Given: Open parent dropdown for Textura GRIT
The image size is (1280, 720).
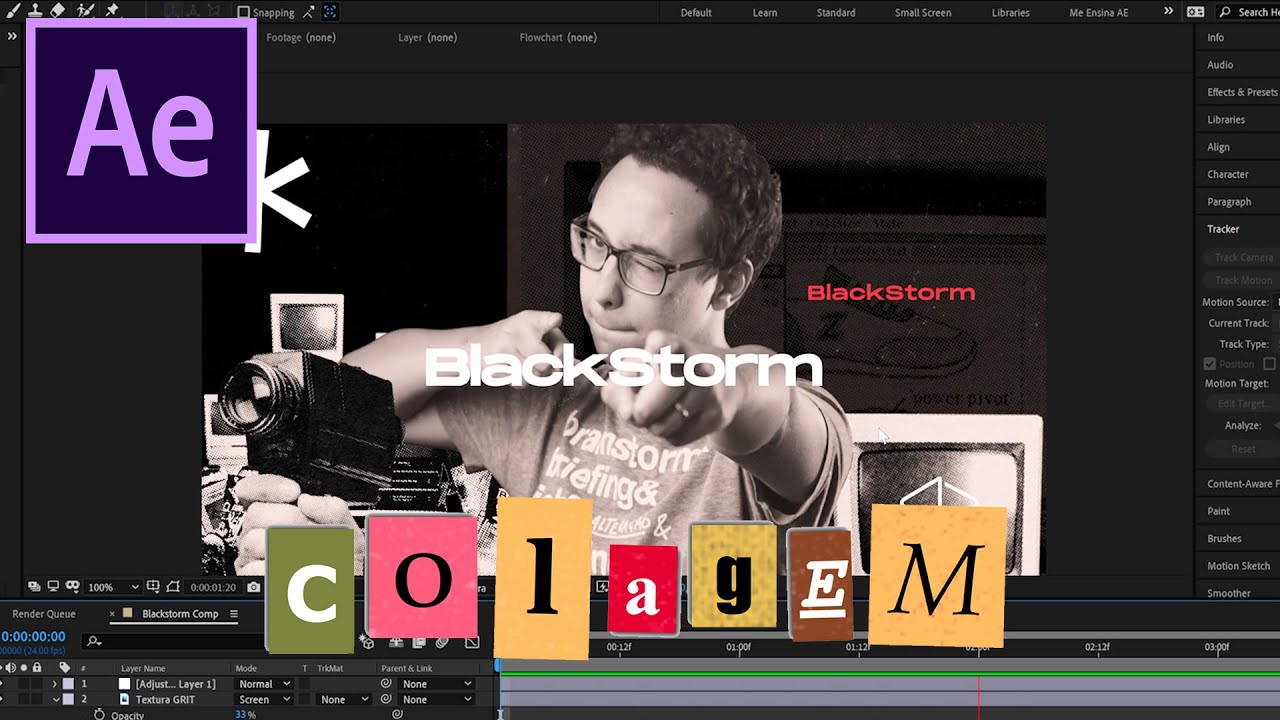Looking at the screenshot, I should point(437,700).
